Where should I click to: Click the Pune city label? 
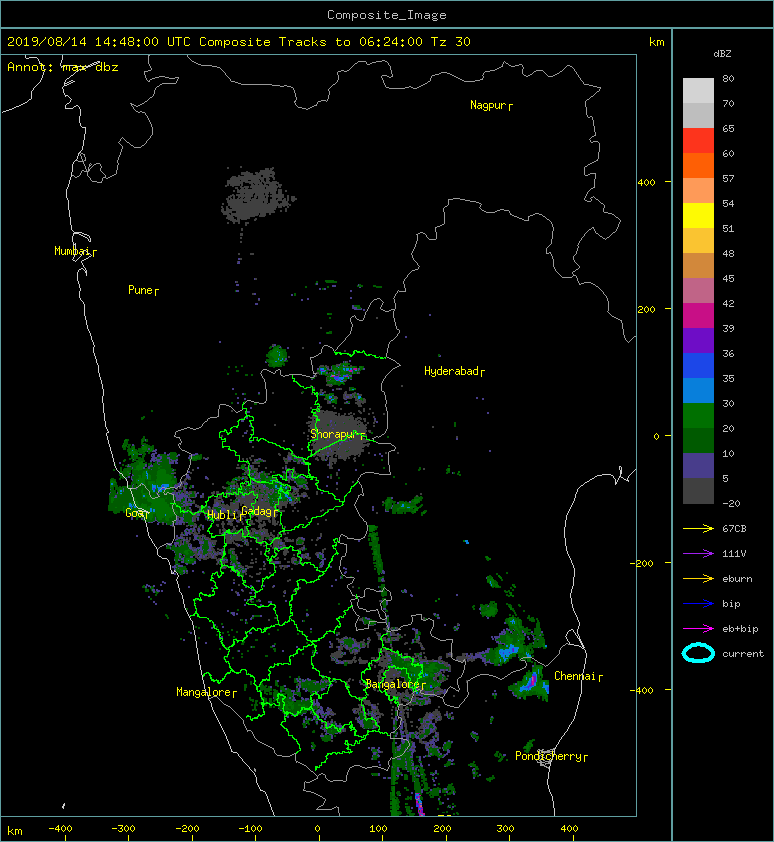(140, 290)
